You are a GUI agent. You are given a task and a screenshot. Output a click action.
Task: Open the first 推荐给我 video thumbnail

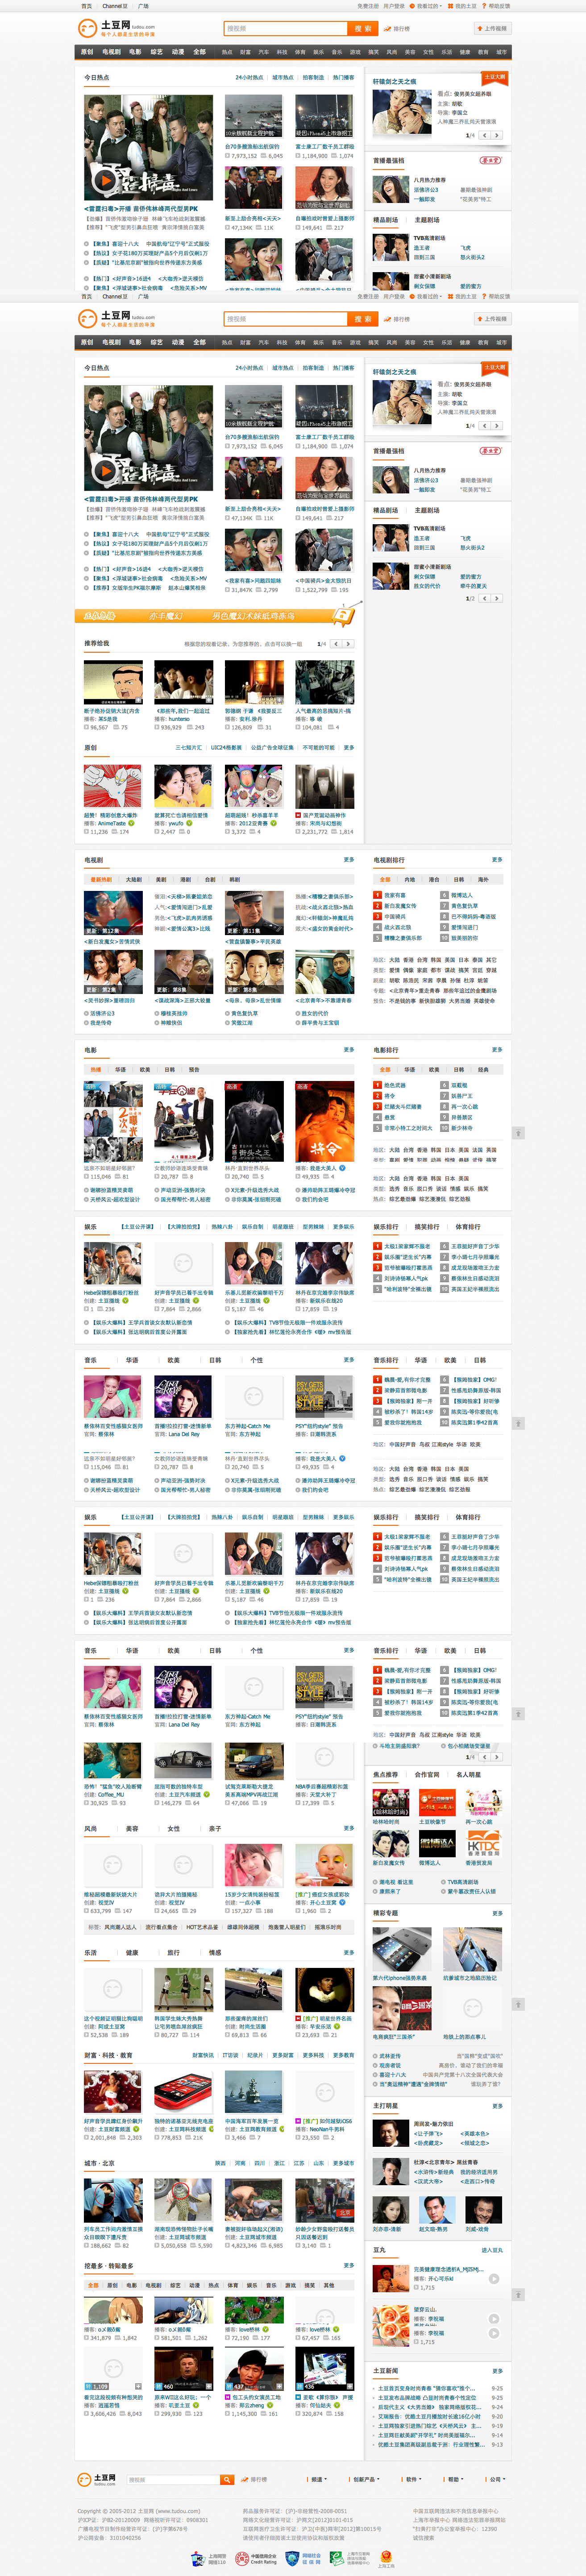tap(113, 682)
